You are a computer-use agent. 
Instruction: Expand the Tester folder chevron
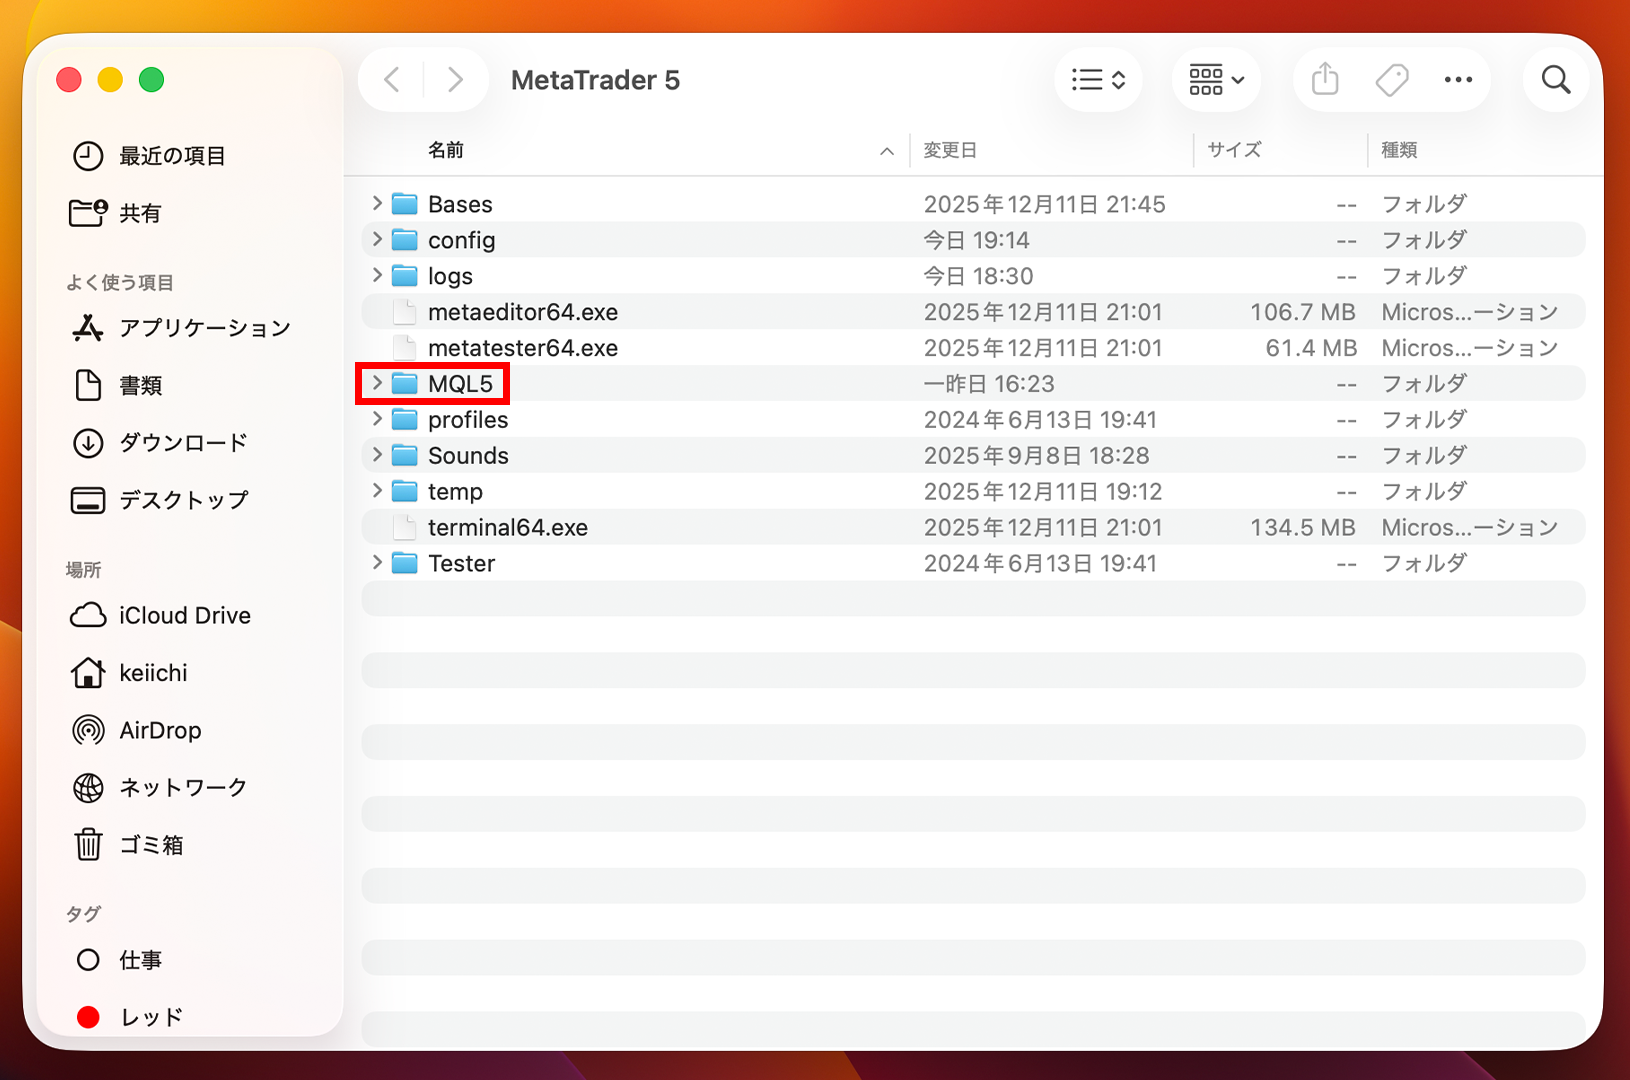(x=377, y=563)
